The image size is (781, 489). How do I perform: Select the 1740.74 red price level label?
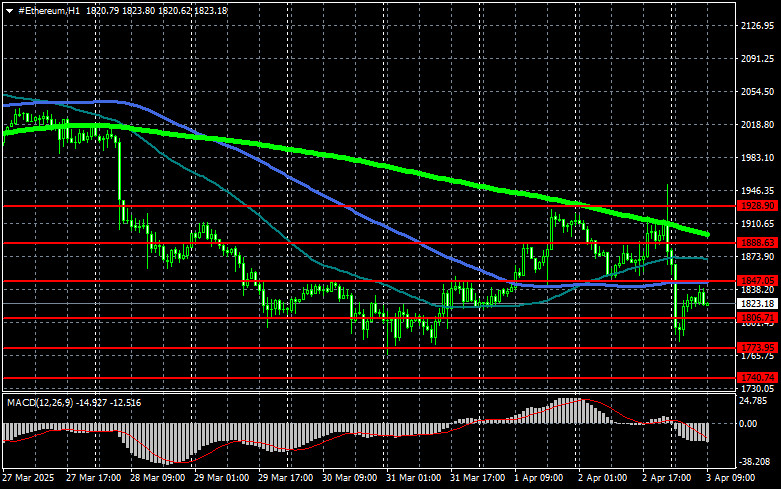(757, 378)
